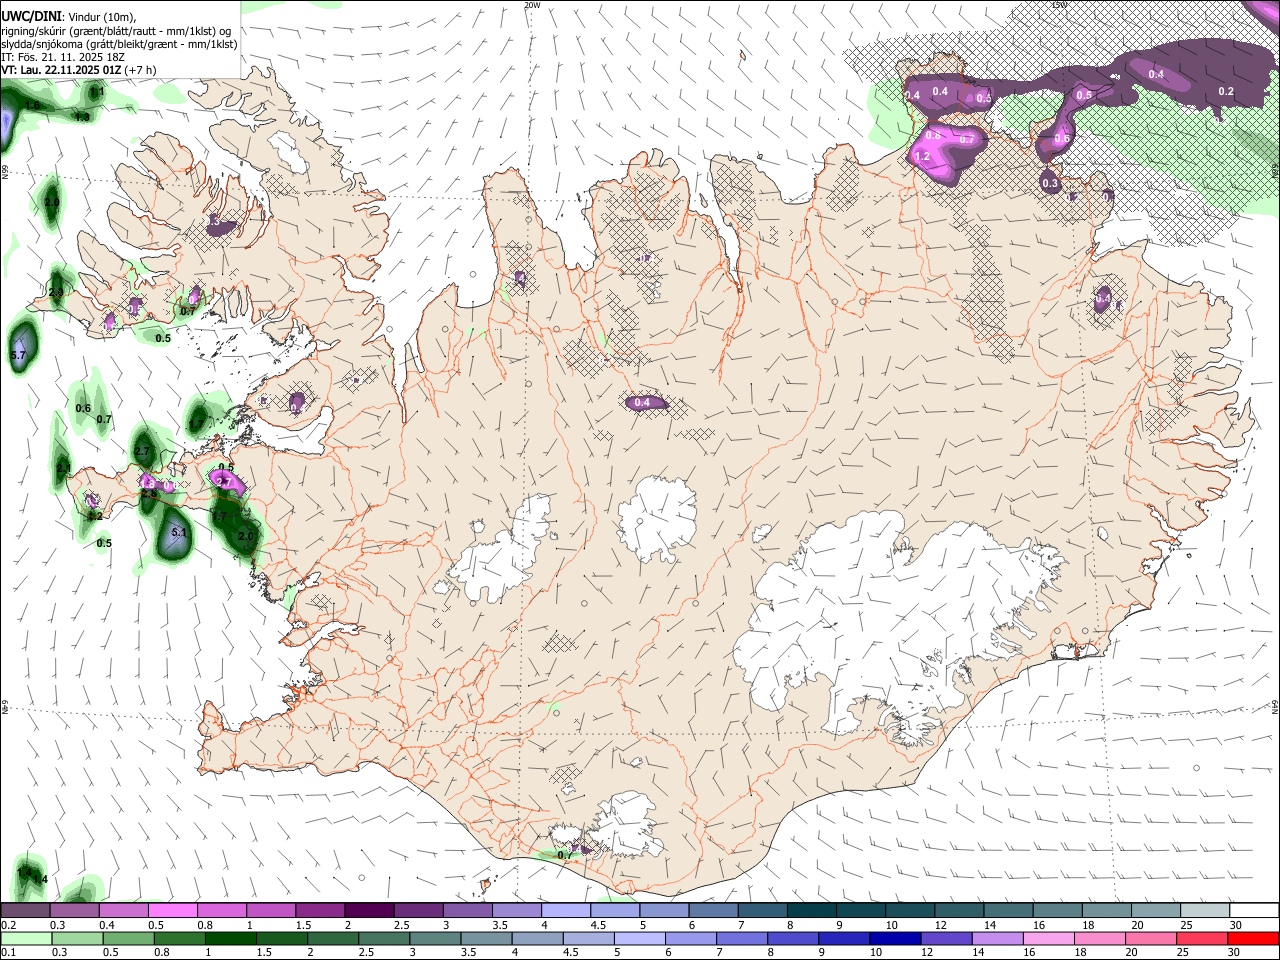Viewport: 1280px width, 960px height.
Task: Click the '5.1' precipitation value on the map
Action: pyautogui.click(x=179, y=533)
